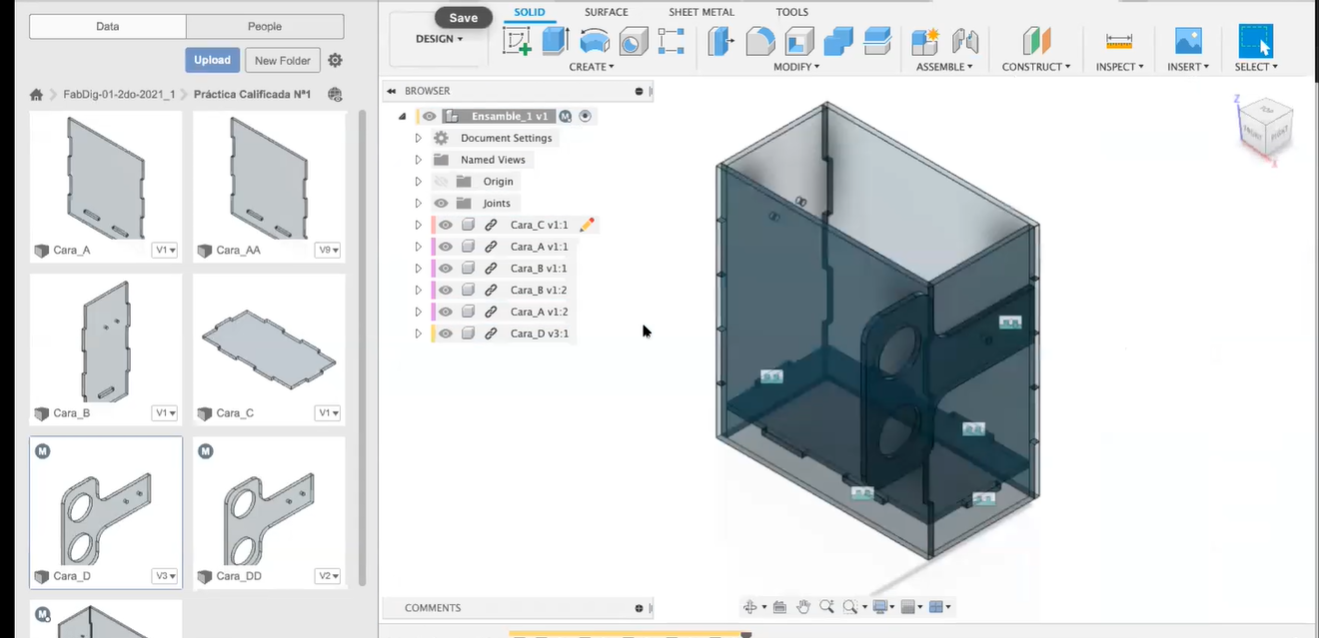
Task: Hide the Cara_D v3:1 component
Action: pyautogui.click(x=446, y=334)
